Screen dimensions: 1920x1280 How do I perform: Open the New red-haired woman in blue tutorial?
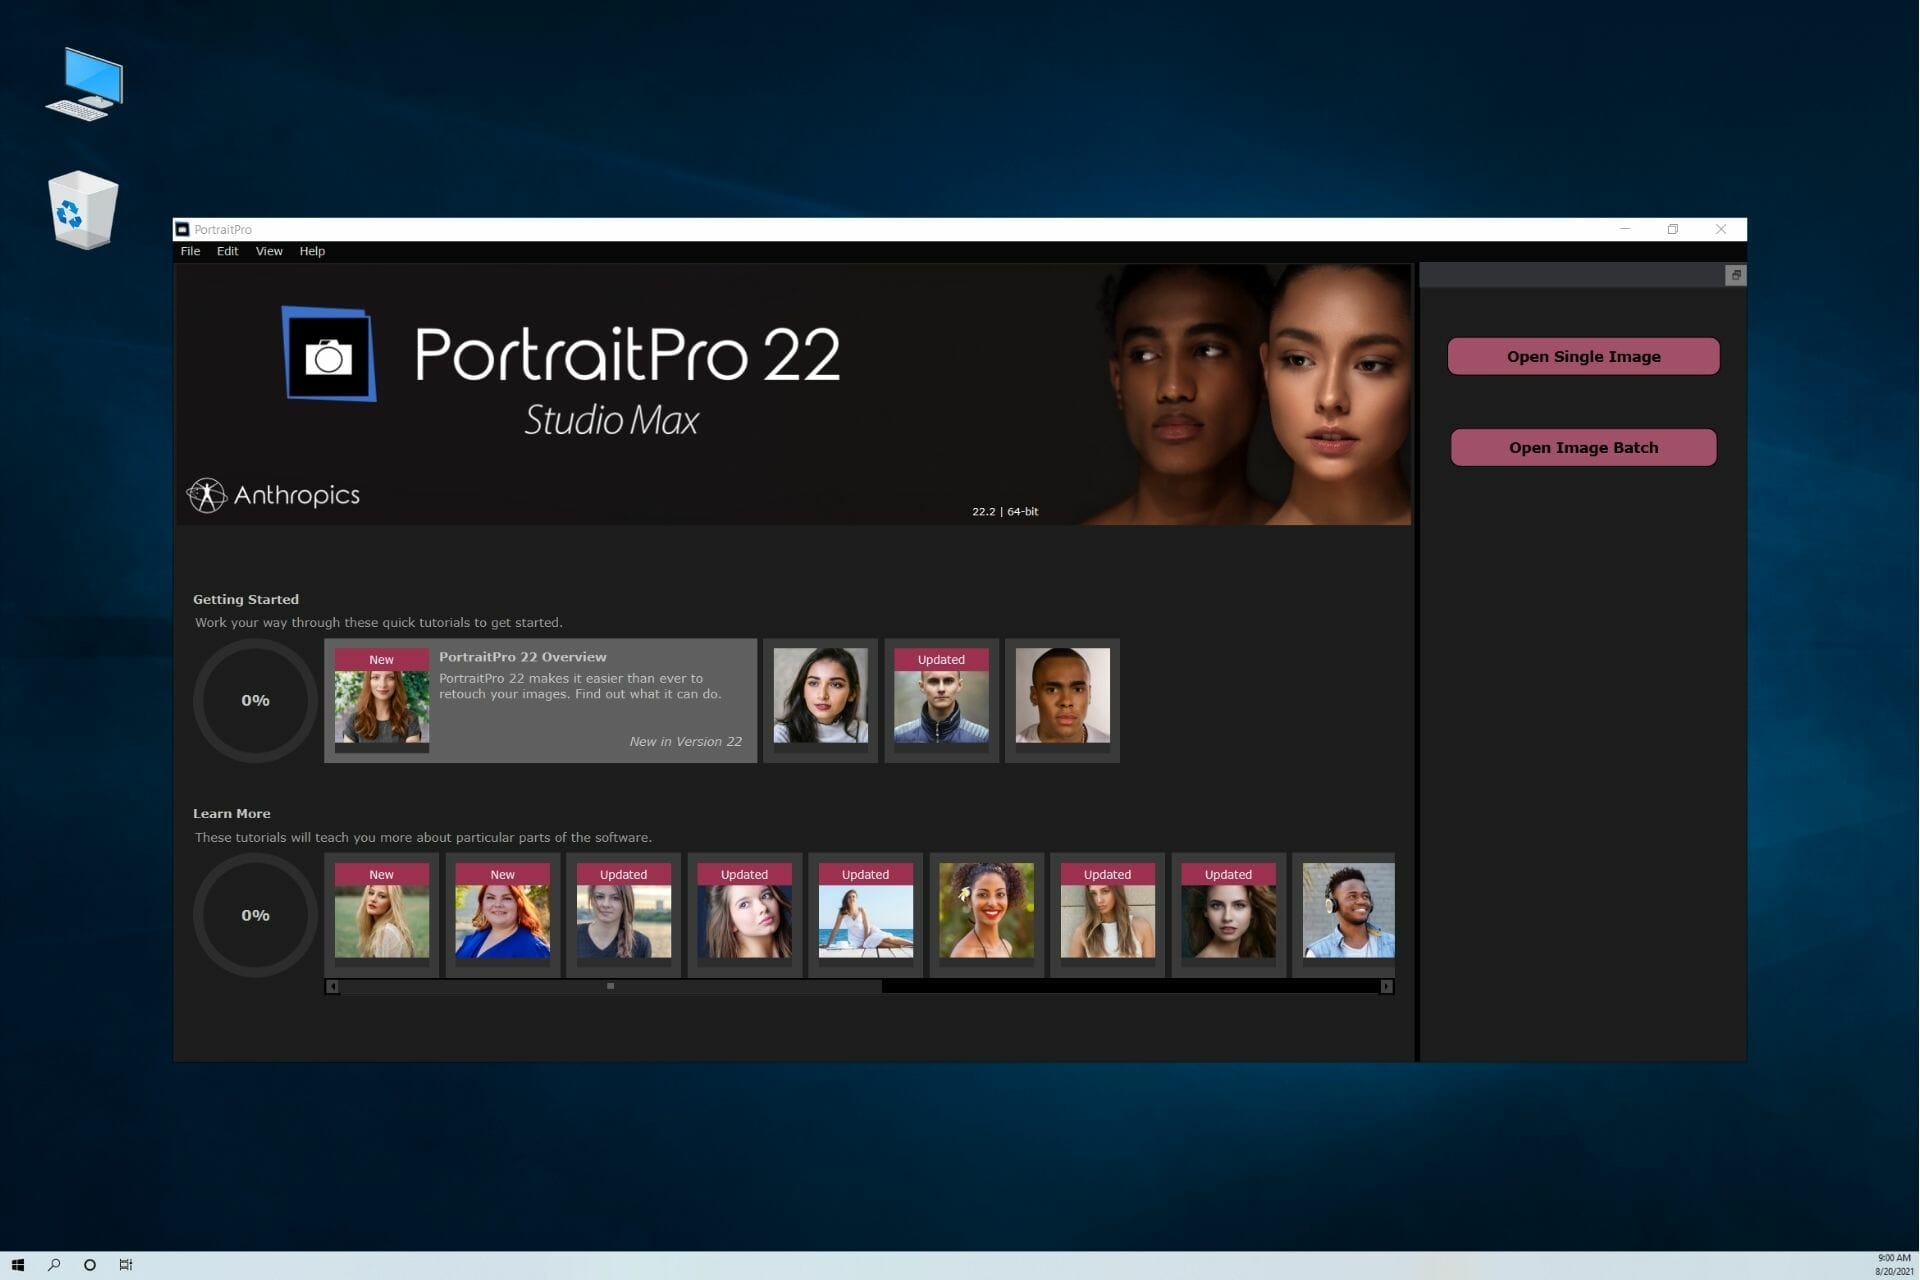(502, 915)
